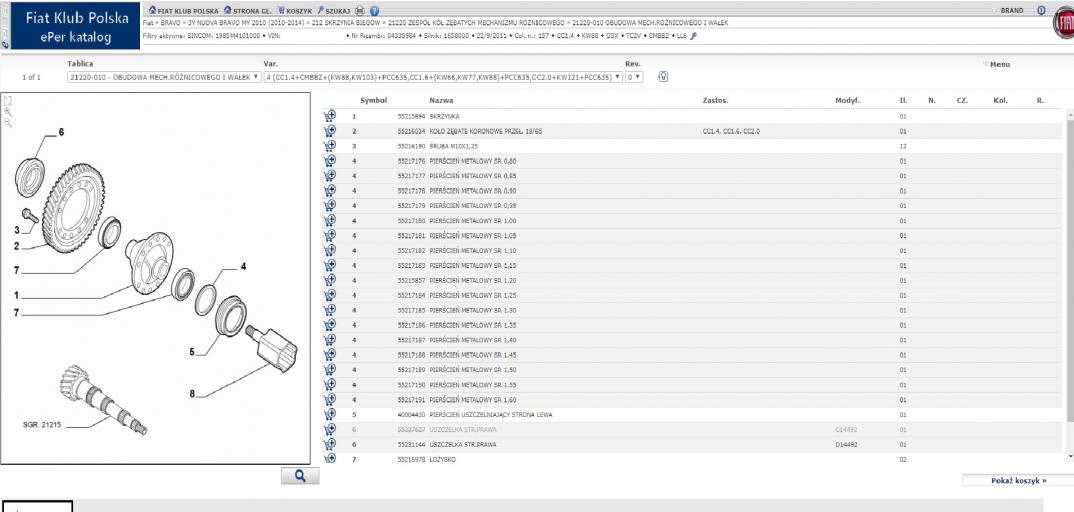The image size is (1074, 512).
Task: Add ŚRUBA M10X1,25 to the cart
Action: [329, 145]
